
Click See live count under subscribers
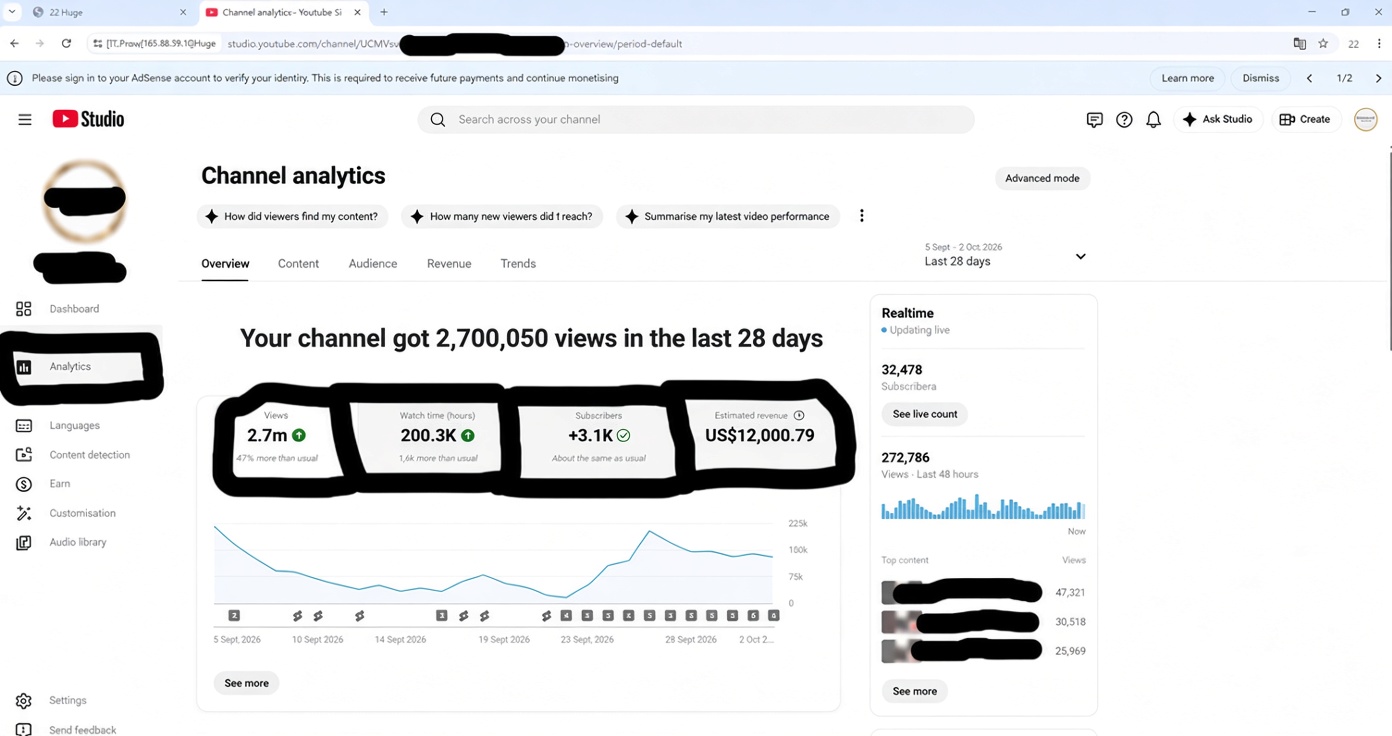click(925, 414)
